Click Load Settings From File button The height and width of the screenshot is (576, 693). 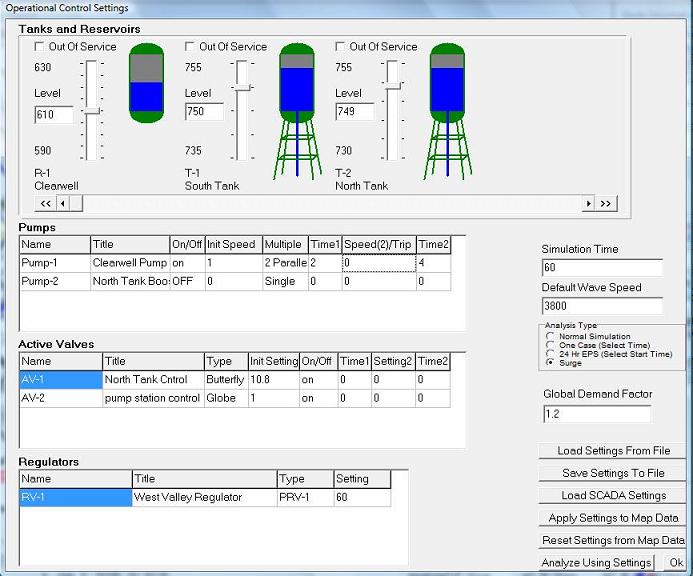click(x=613, y=451)
